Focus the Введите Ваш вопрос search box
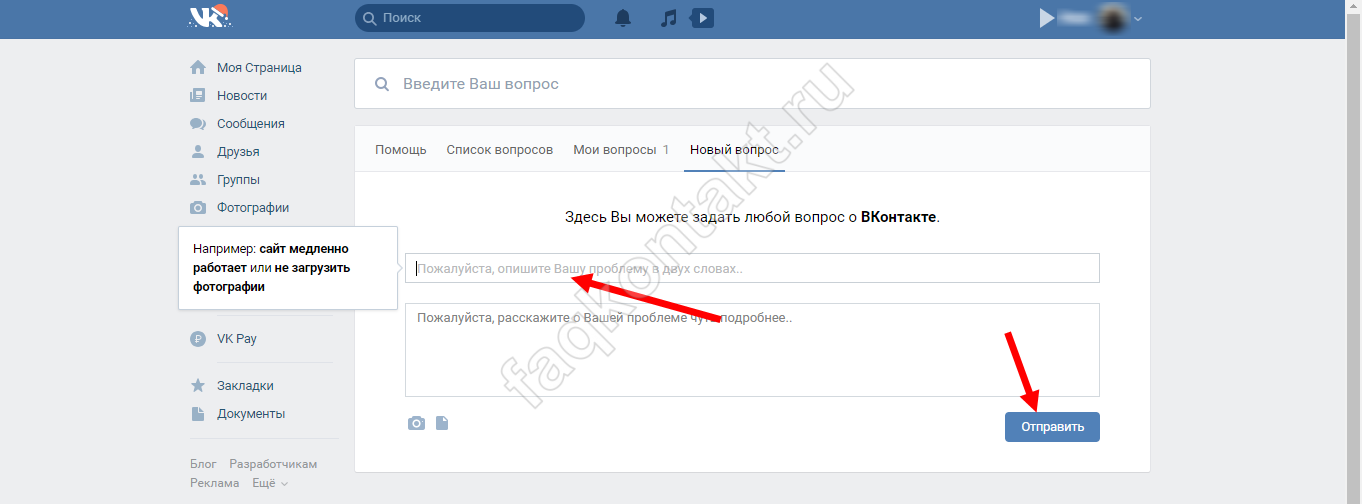 coord(760,84)
